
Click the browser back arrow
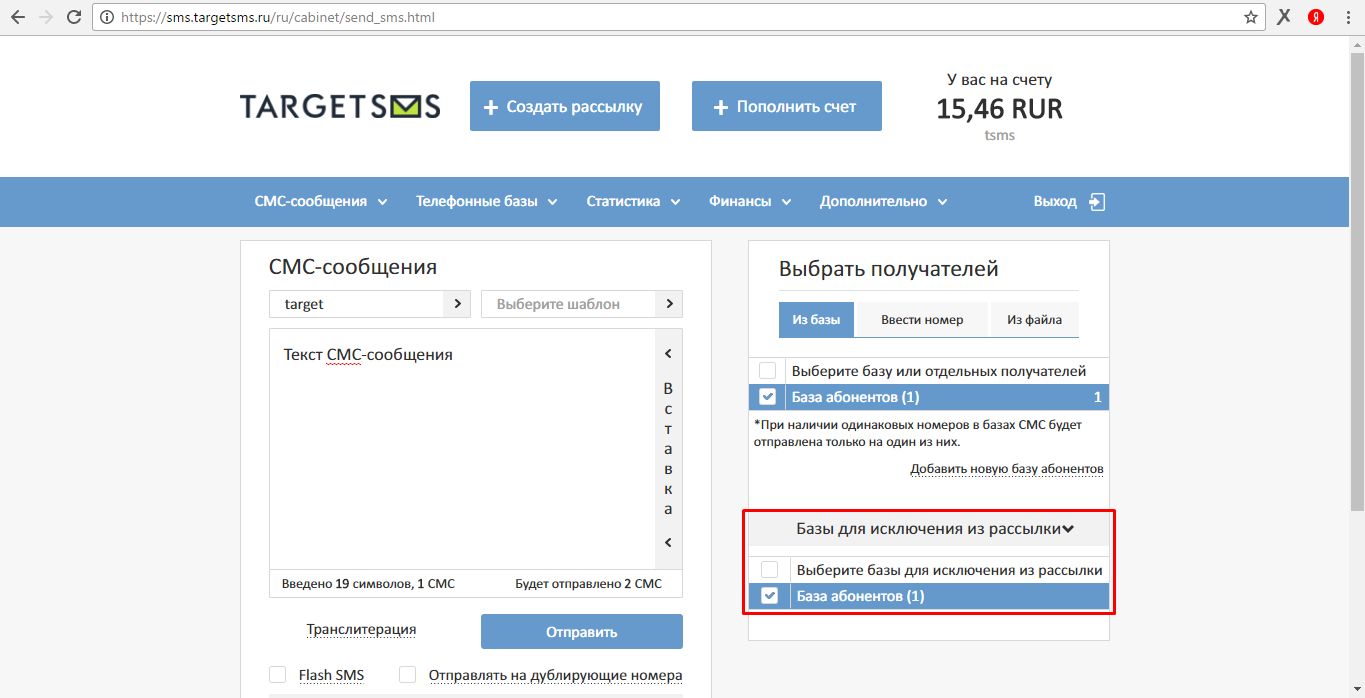click(17, 17)
